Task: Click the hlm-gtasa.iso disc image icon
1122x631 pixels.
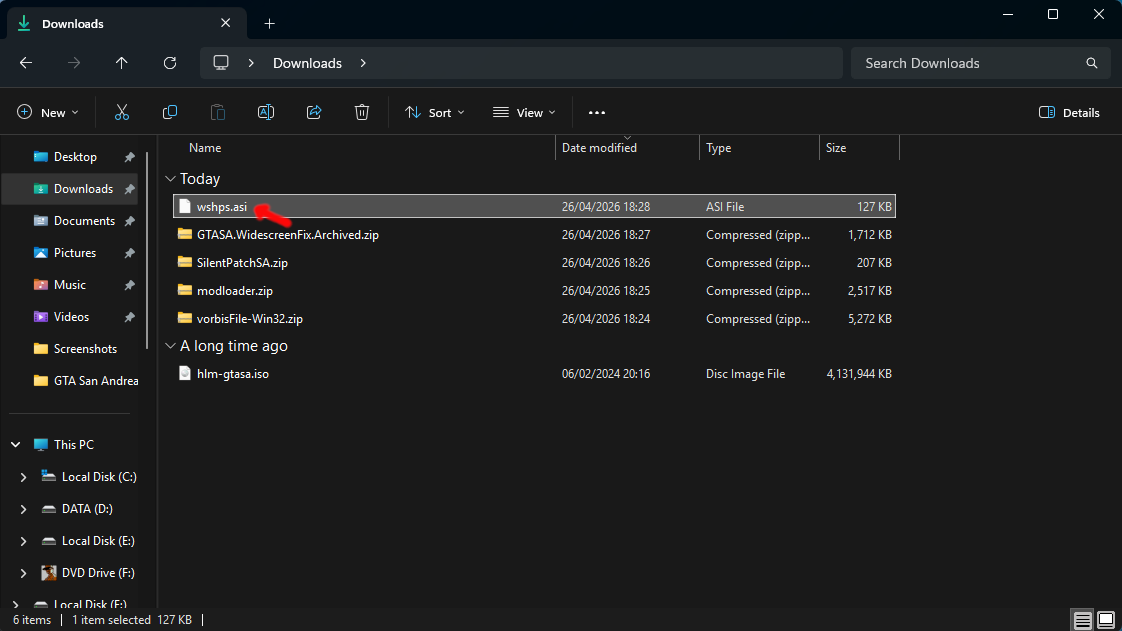Action: pyautogui.click(x=185, y=373)
